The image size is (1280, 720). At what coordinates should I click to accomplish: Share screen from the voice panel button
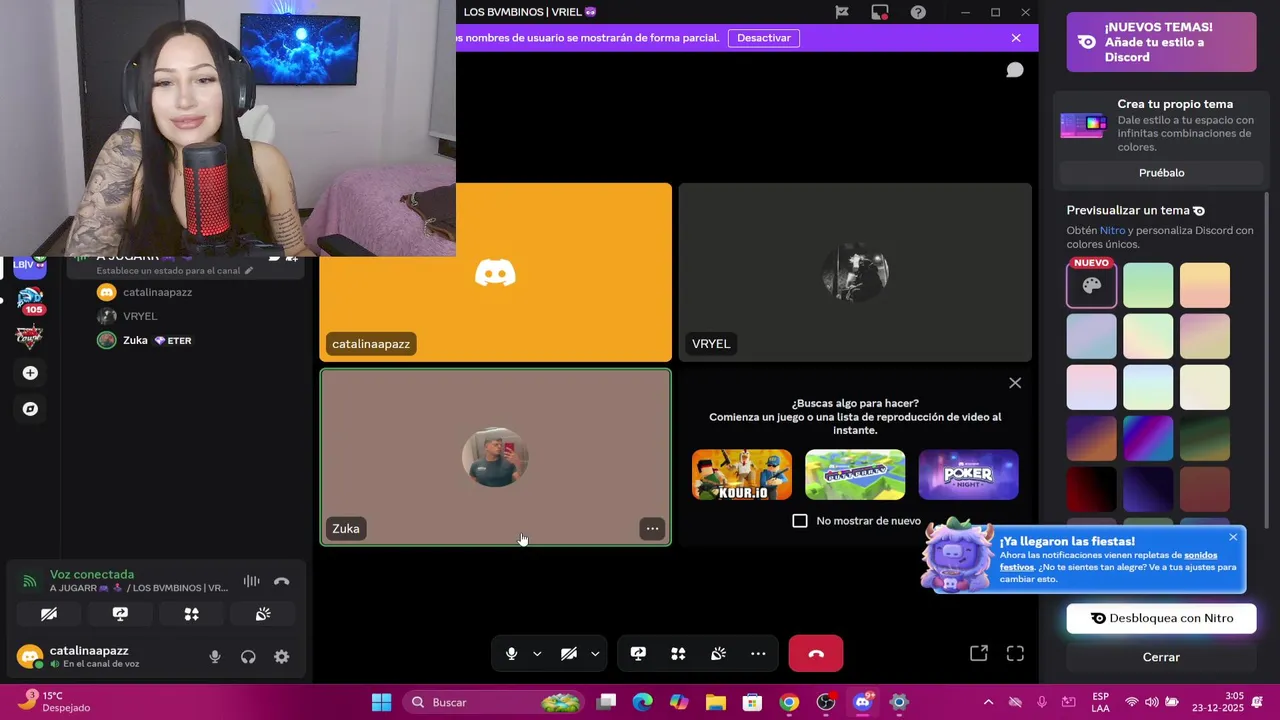(120, 614)
